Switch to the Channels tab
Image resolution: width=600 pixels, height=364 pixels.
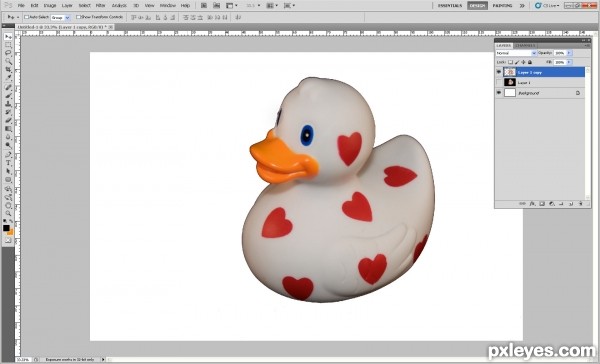(x=524, y=46)
